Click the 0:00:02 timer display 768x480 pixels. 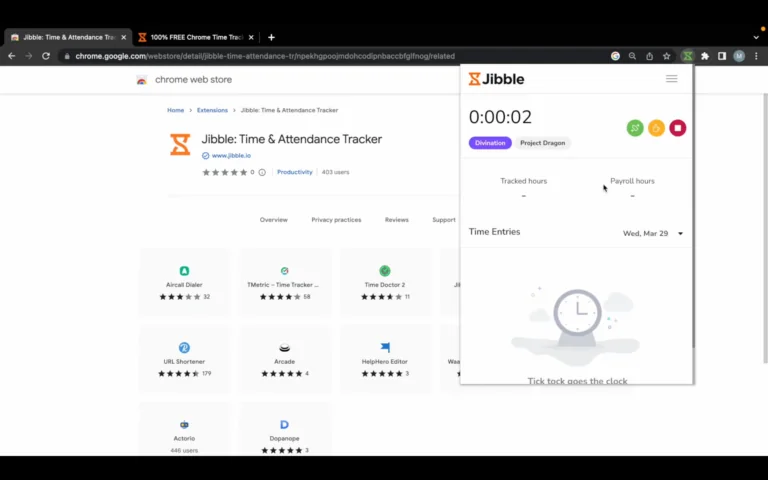pyautogui.click(x=500, y=117)
